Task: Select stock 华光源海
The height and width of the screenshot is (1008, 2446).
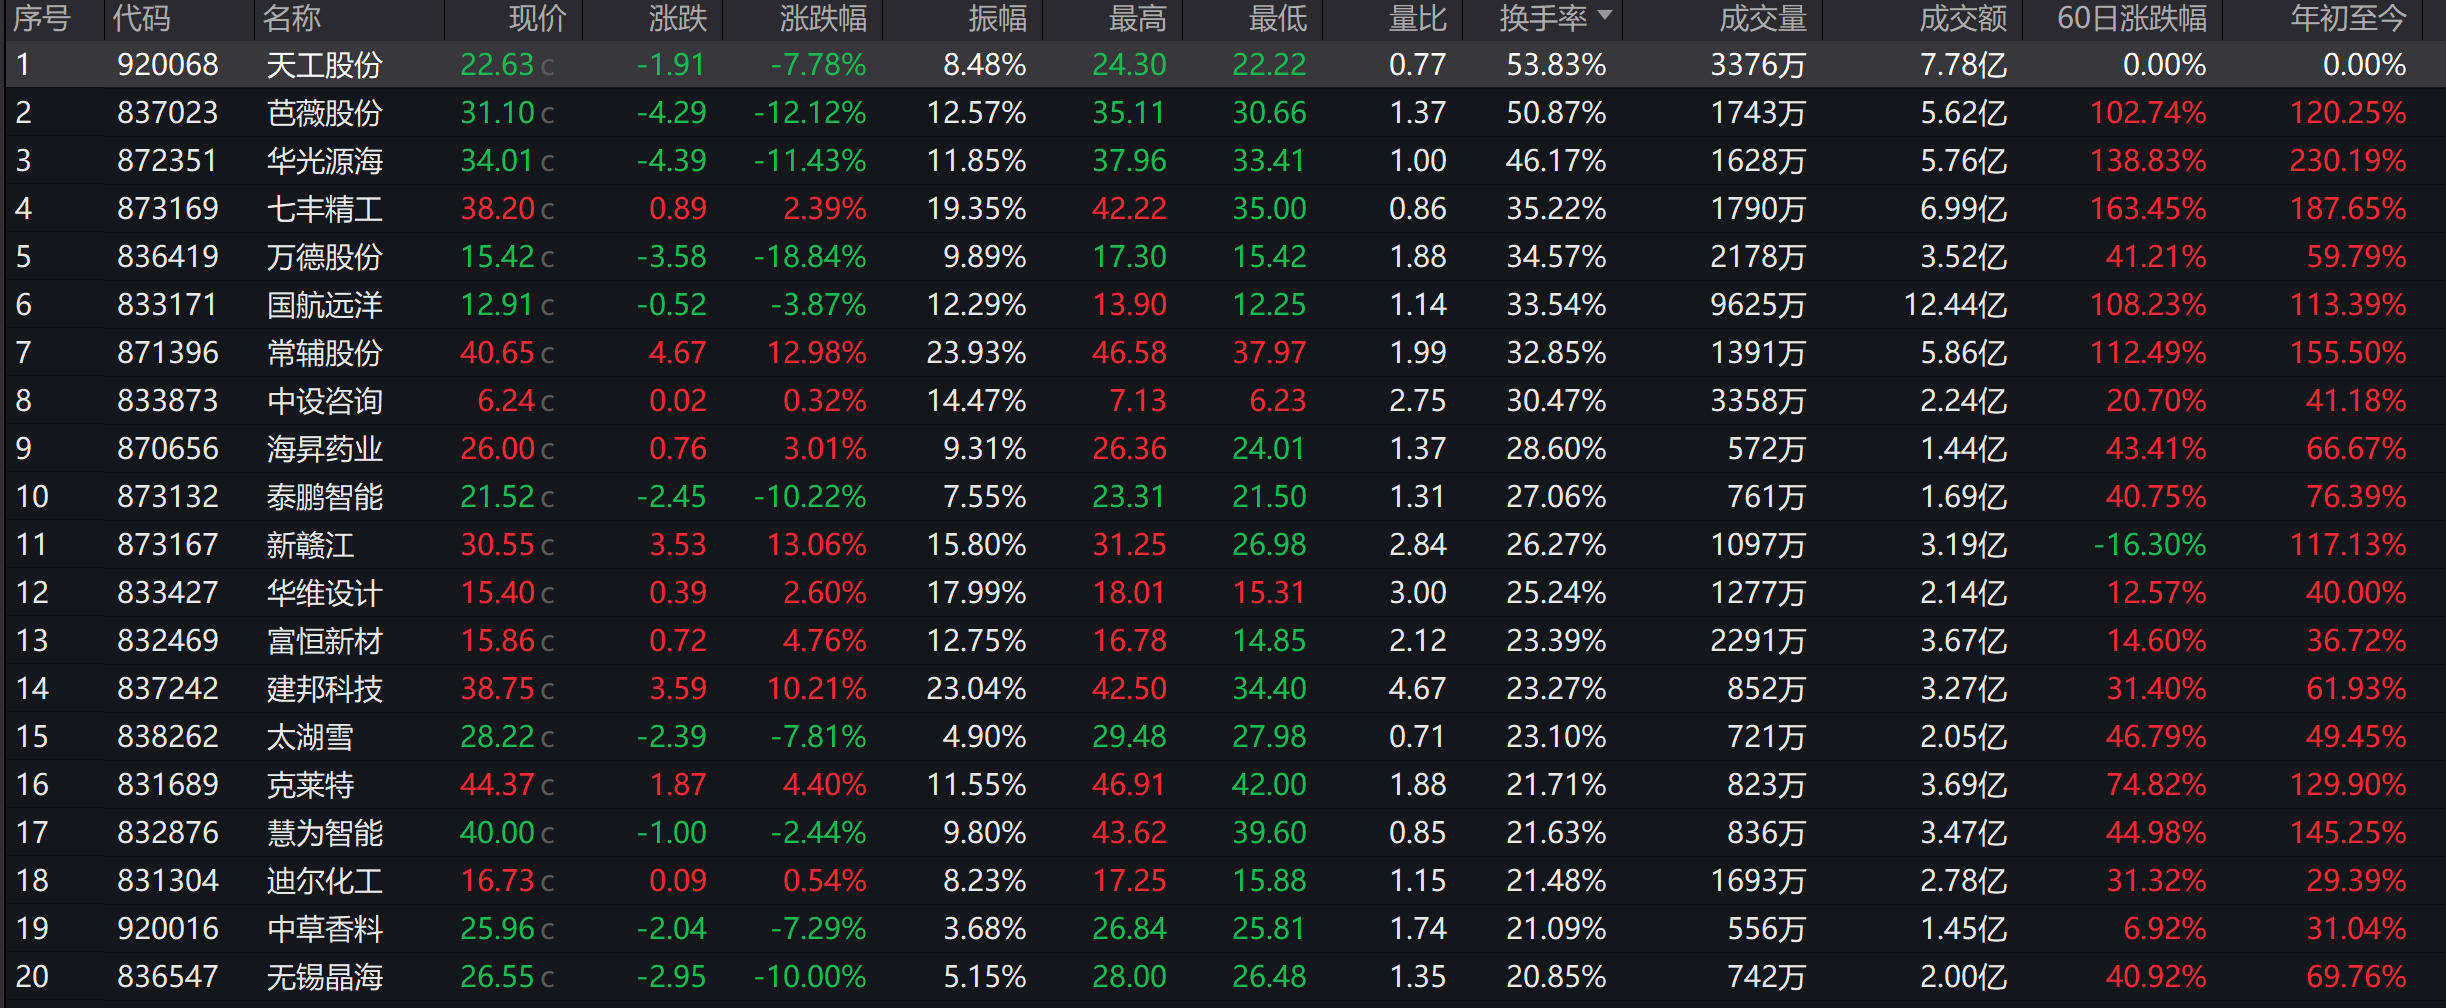Action: tap(324, 161)
